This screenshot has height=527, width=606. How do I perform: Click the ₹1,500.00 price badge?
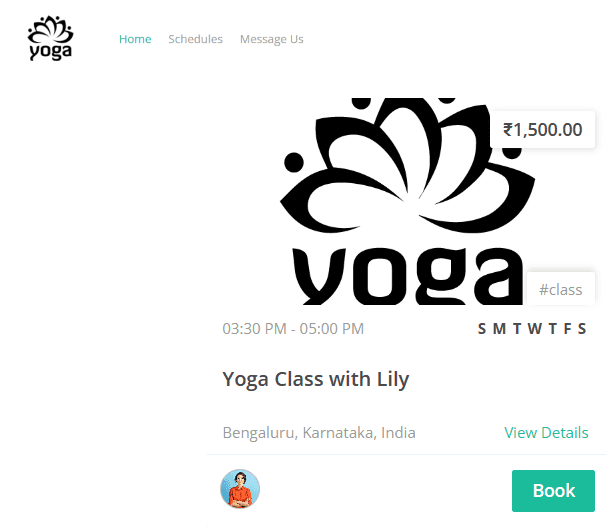[542, 129]
